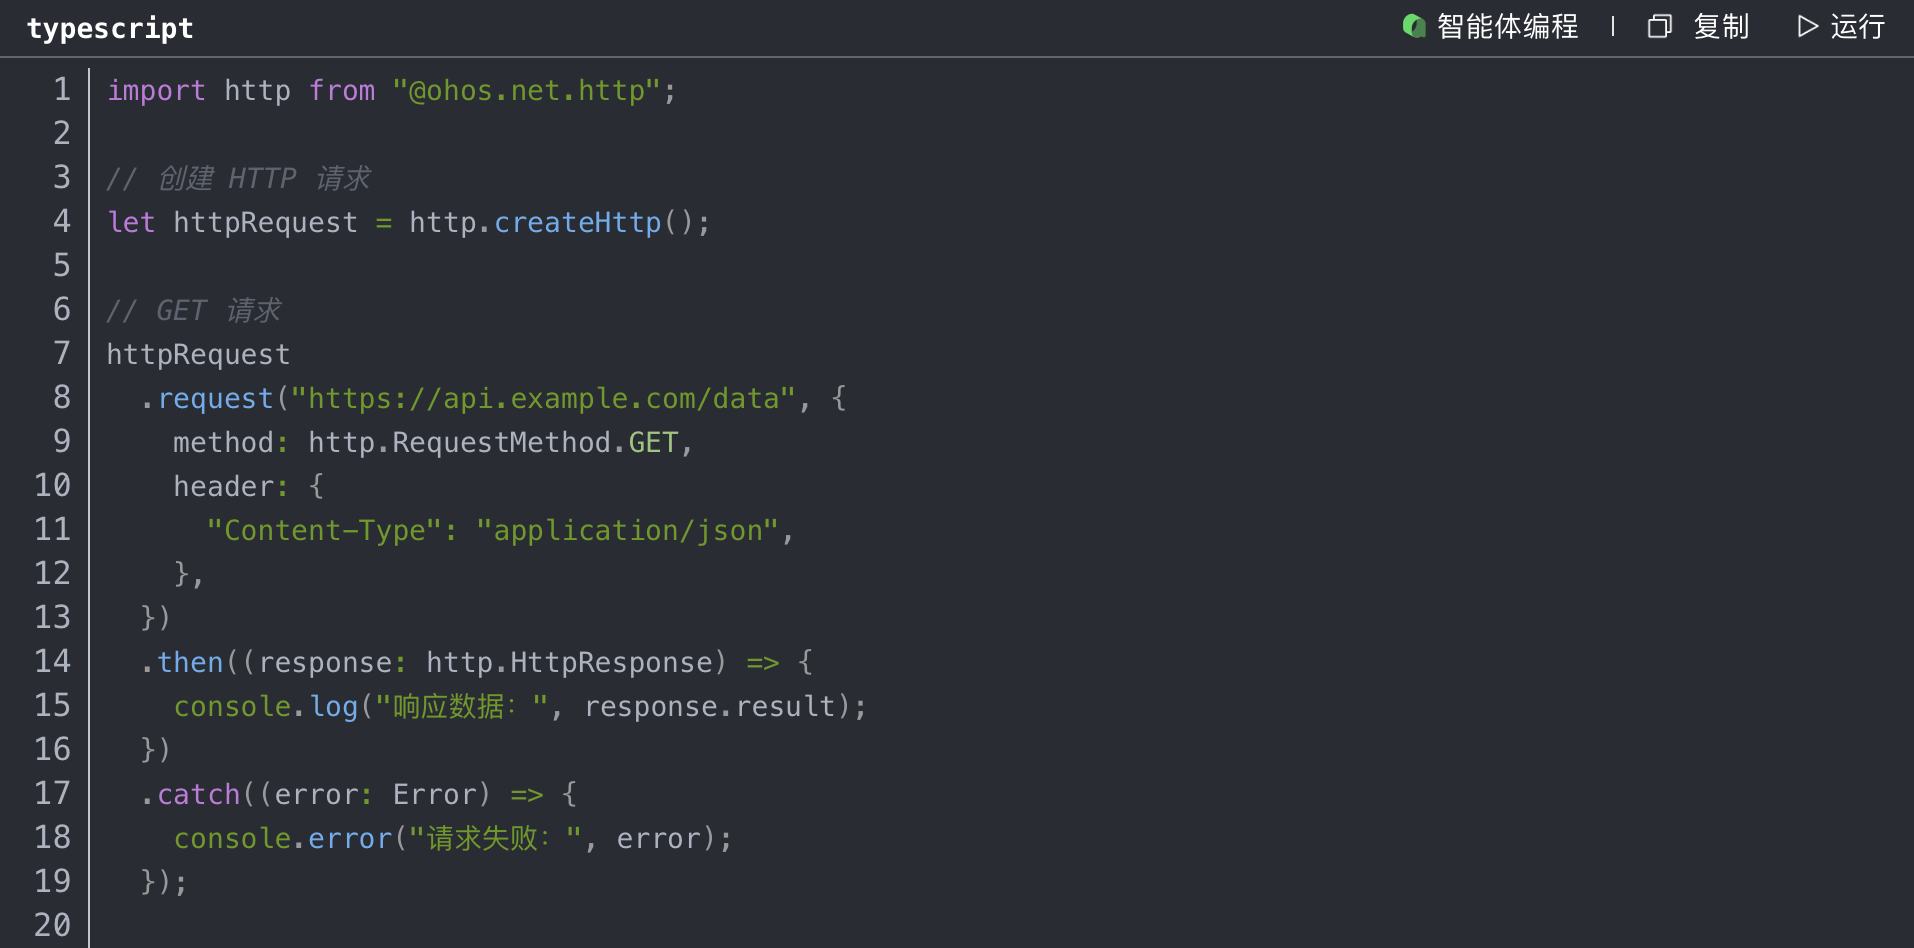Select line number 7 in gutter
The width and height of the screenshot is (1914, 948).
tap(62, 354)
